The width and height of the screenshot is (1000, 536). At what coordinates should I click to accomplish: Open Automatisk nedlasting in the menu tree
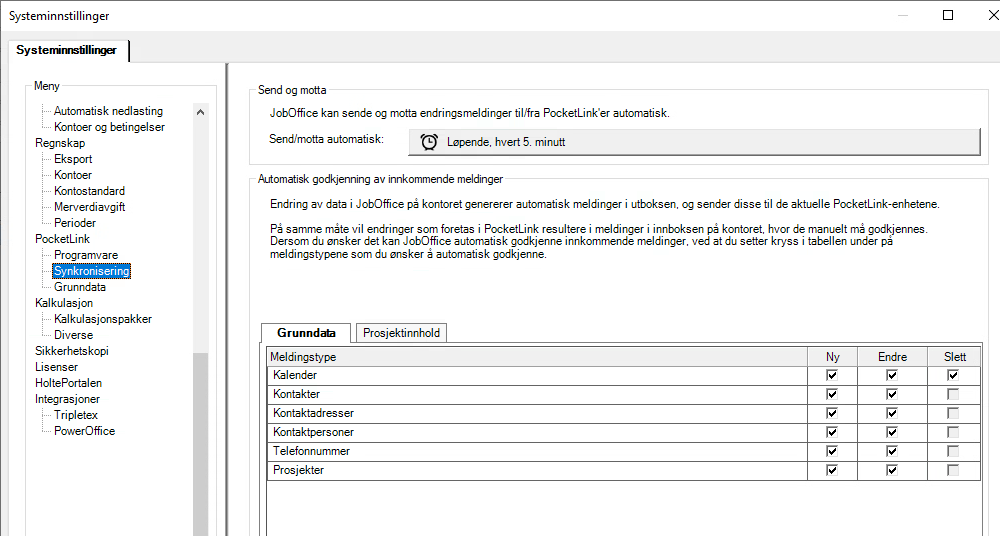(108, 111)
